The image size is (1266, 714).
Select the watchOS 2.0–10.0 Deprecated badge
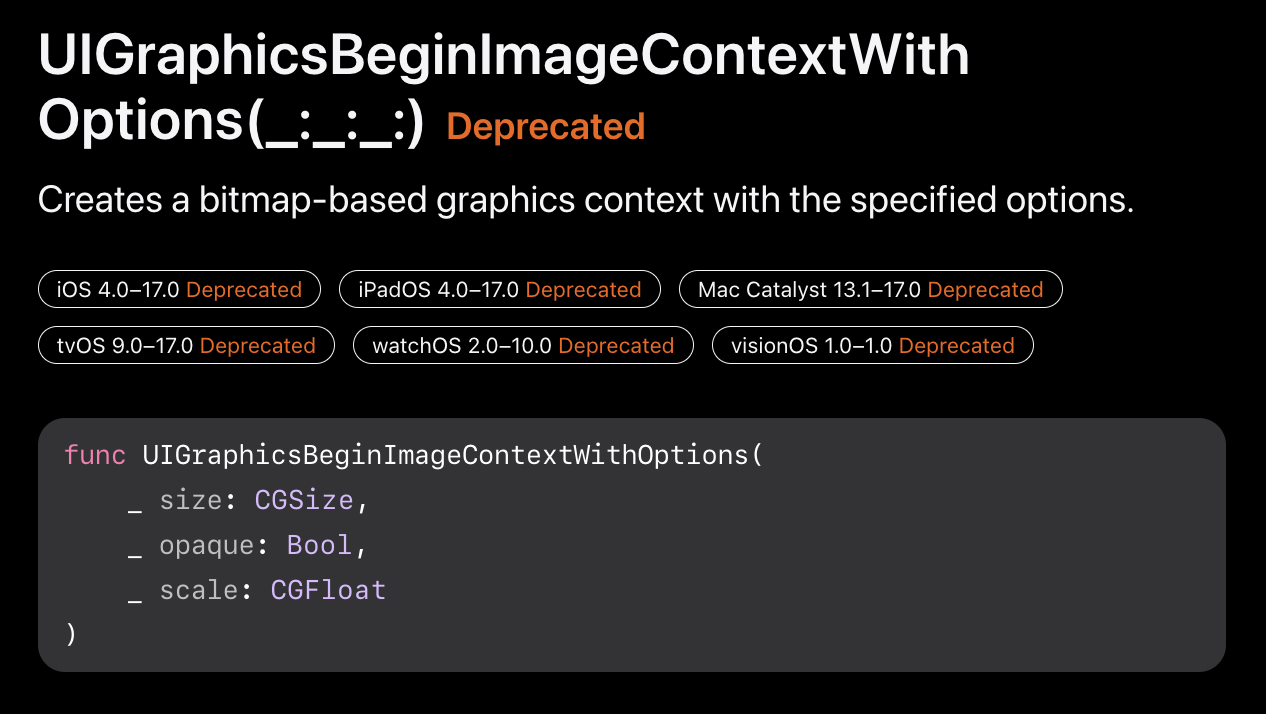(523, 346)
